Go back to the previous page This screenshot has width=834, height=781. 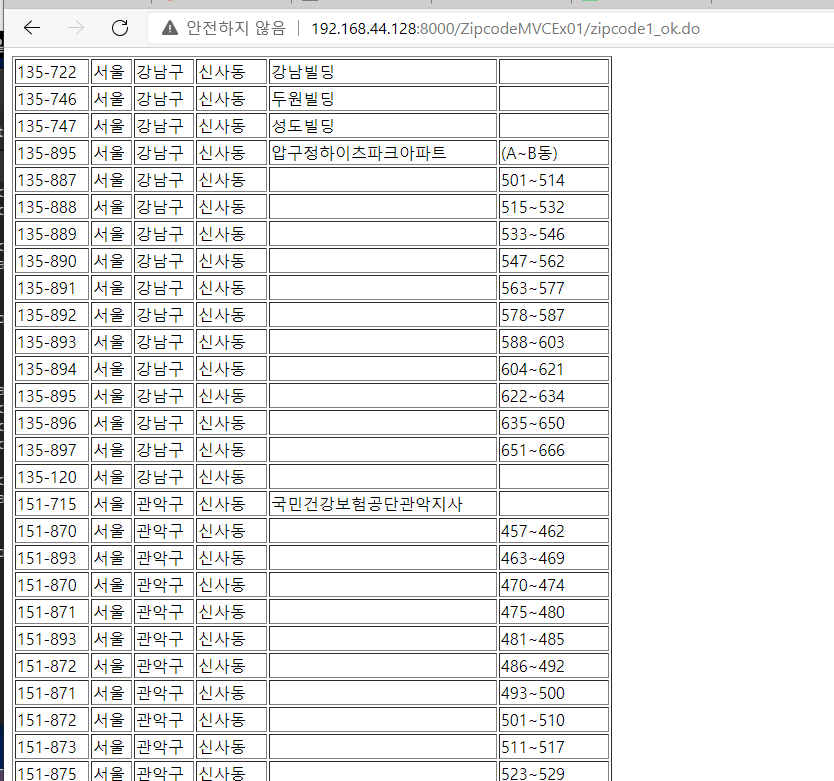tap(32, 28)
